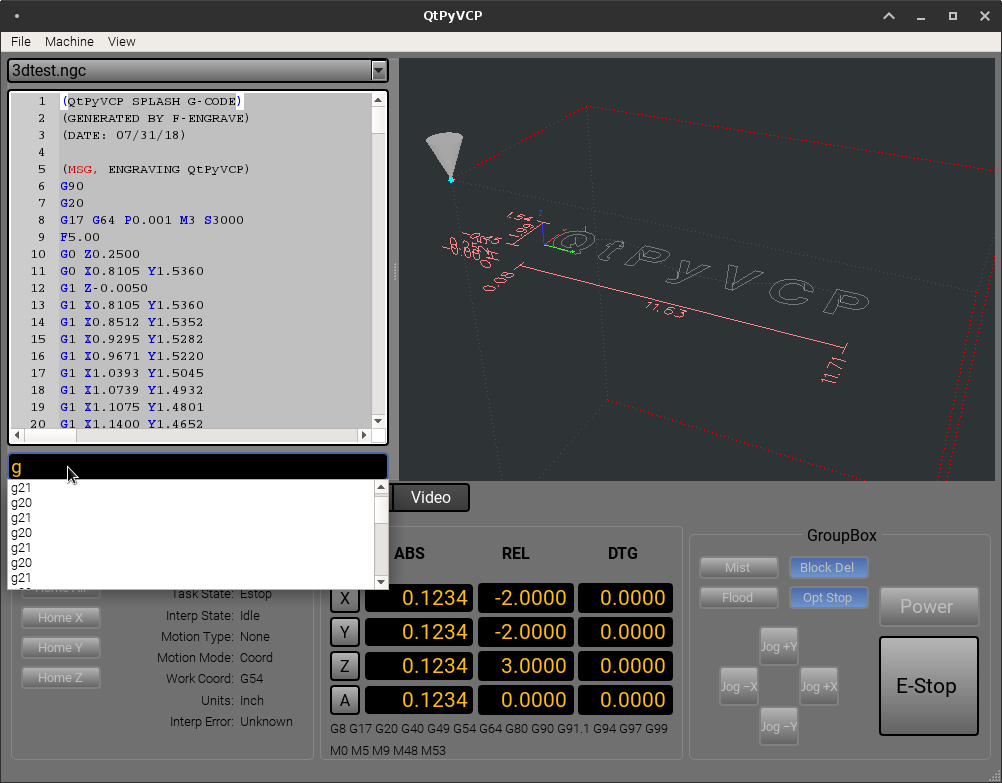Click the active G-codes line starting with G8
The height and width of the screenshot is (783, 1002).
tap(499, 729)
